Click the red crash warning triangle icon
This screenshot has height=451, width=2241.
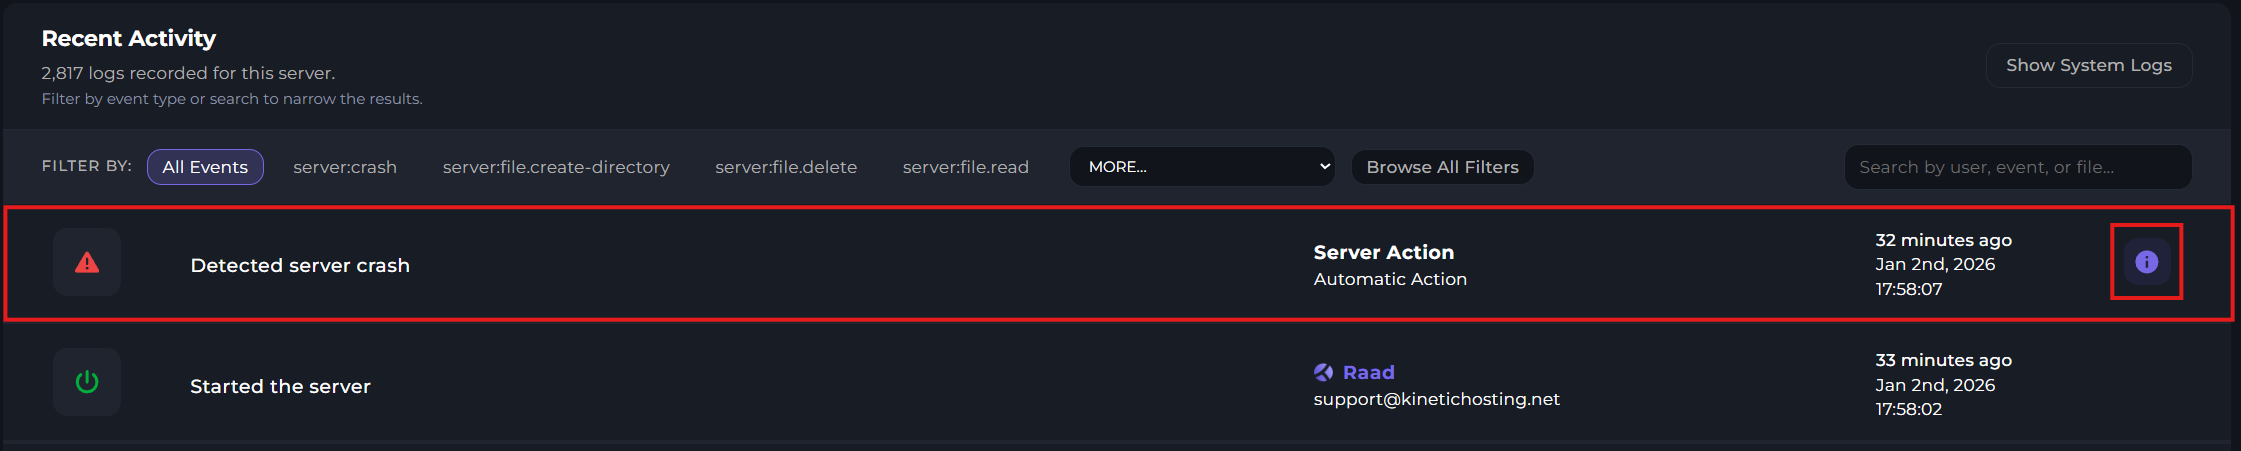(87, 263)
